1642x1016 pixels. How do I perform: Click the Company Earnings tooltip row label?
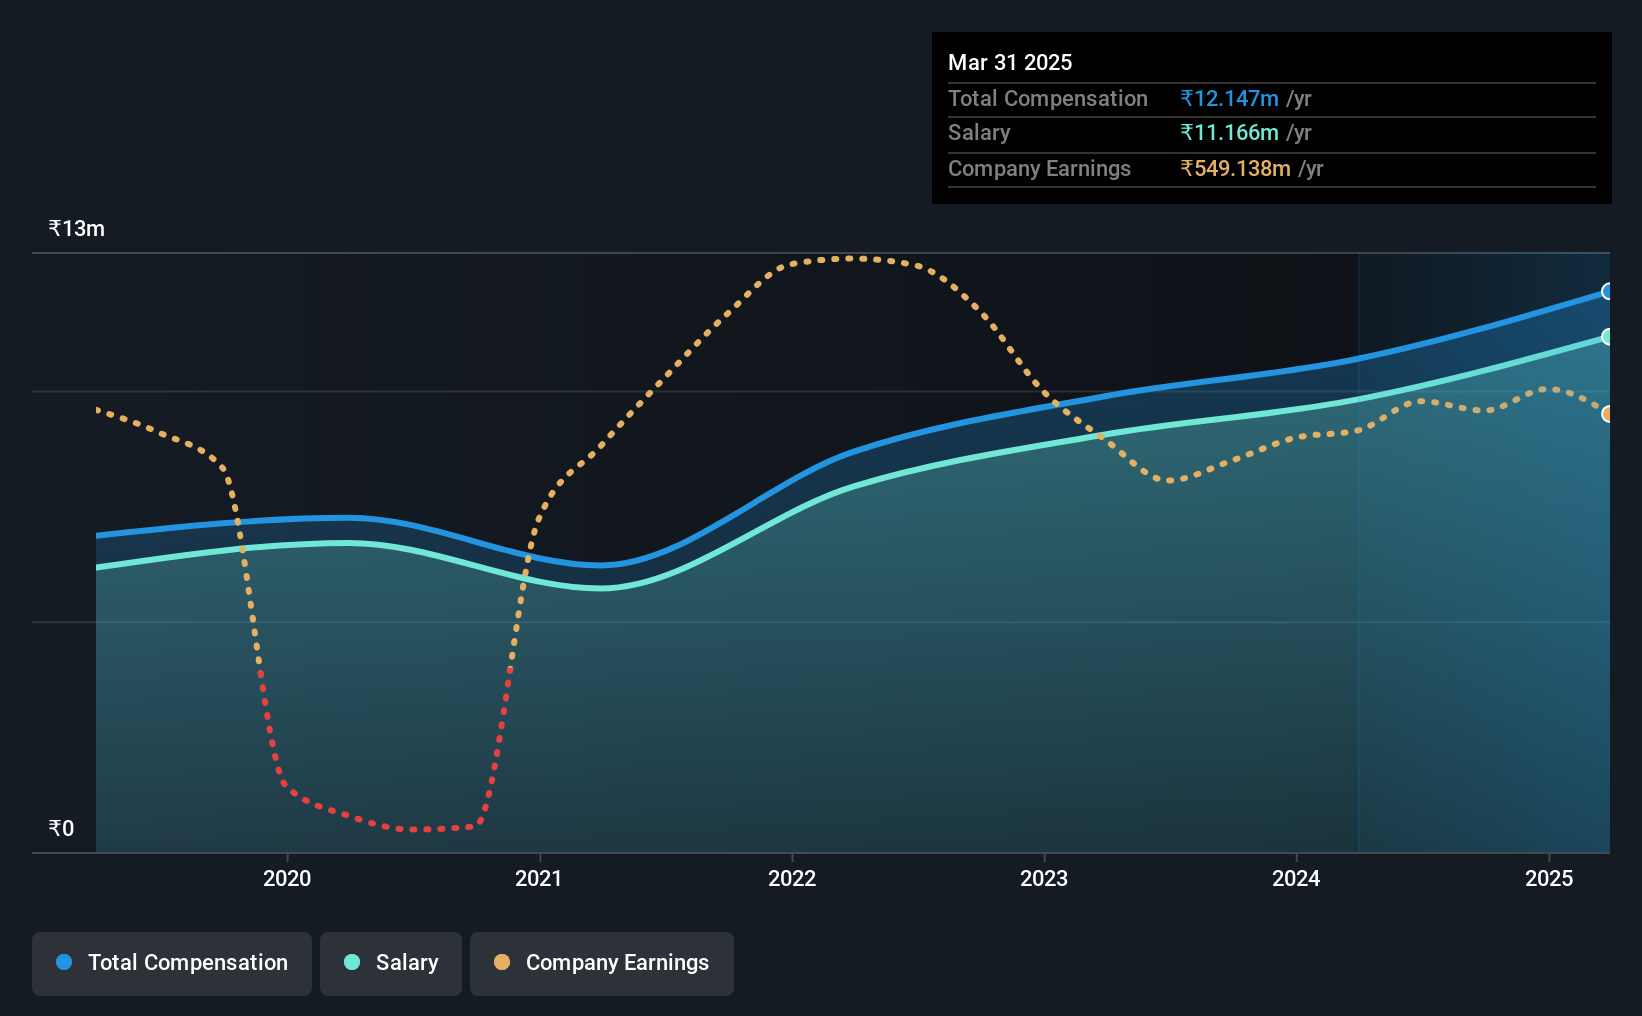(1039, 168)
